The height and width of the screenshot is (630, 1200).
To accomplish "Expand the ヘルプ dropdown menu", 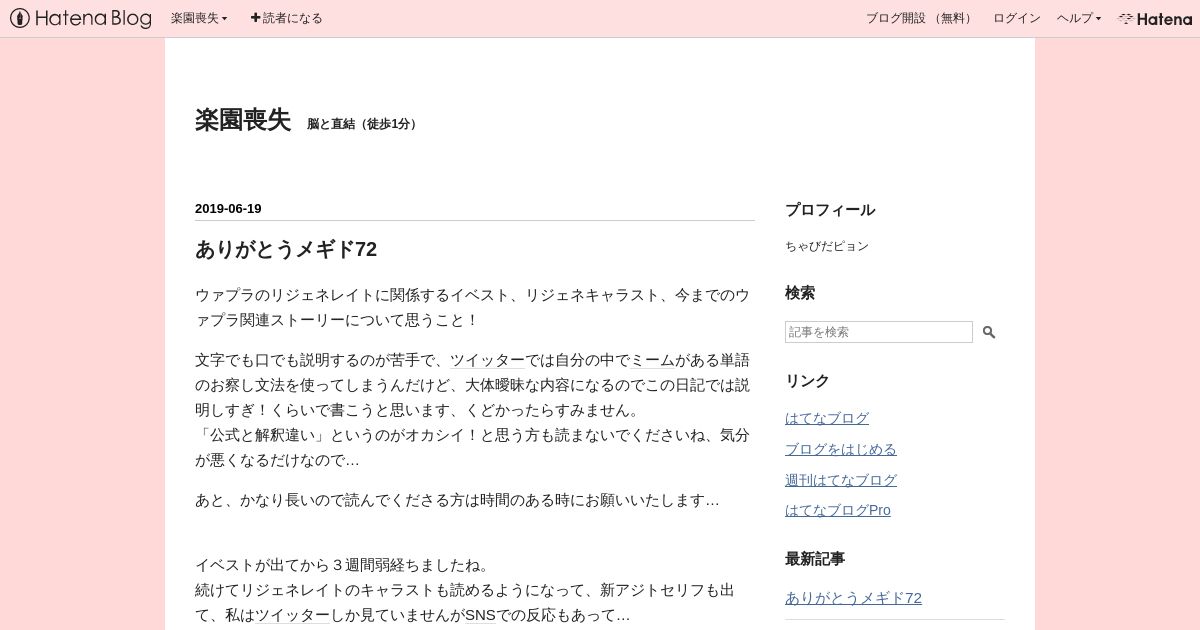I will tap(1079, 18).
